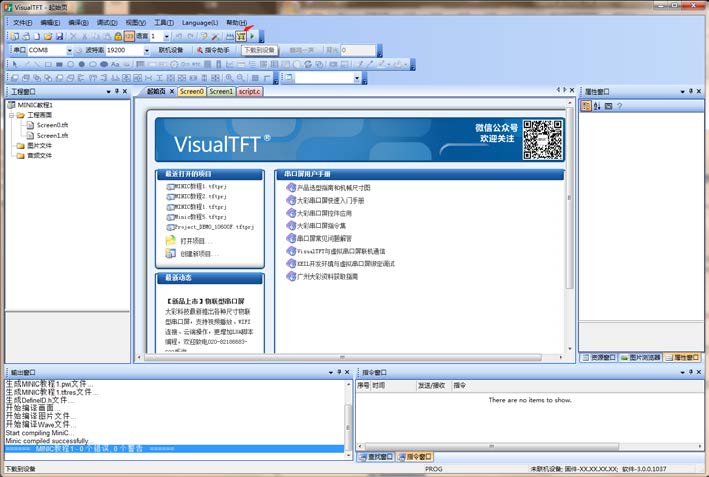Select the Aa text tool

pyautogui.click(x=115, y=64)
